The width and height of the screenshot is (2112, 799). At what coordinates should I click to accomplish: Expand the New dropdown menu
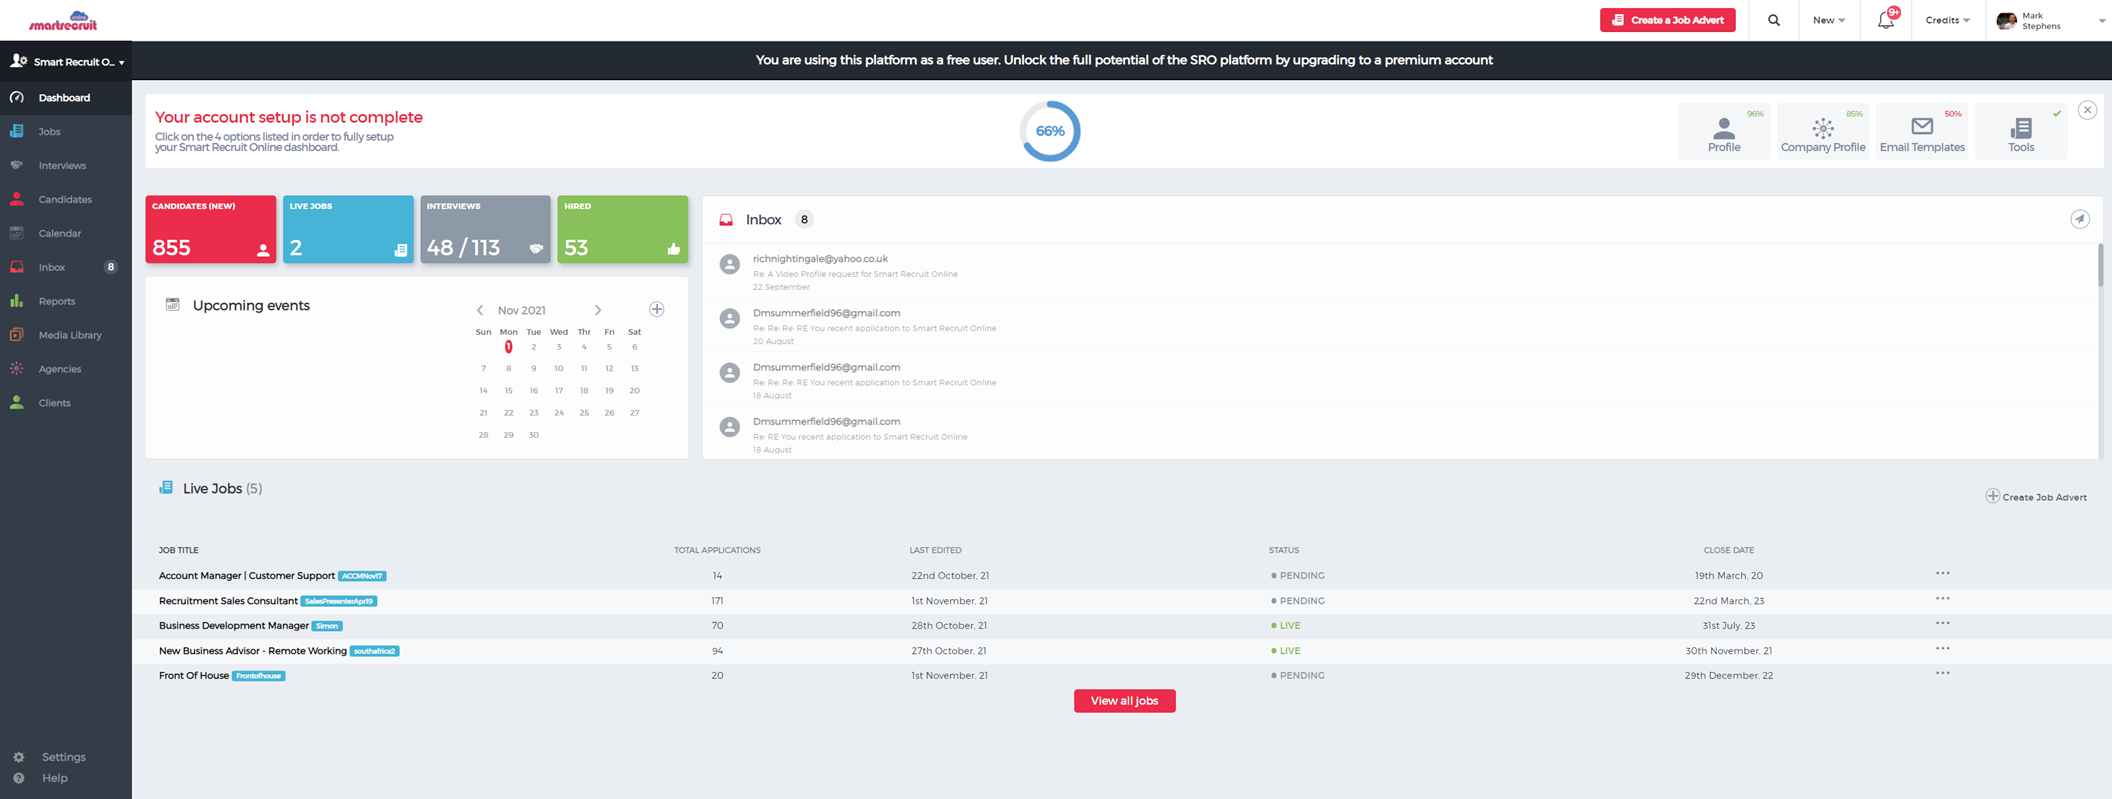tap(1829, 20)
